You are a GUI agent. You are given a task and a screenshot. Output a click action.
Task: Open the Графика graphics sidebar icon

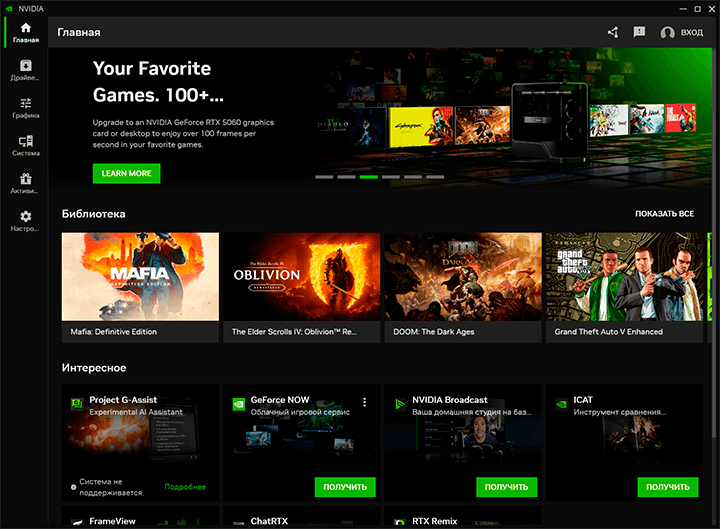26,107
